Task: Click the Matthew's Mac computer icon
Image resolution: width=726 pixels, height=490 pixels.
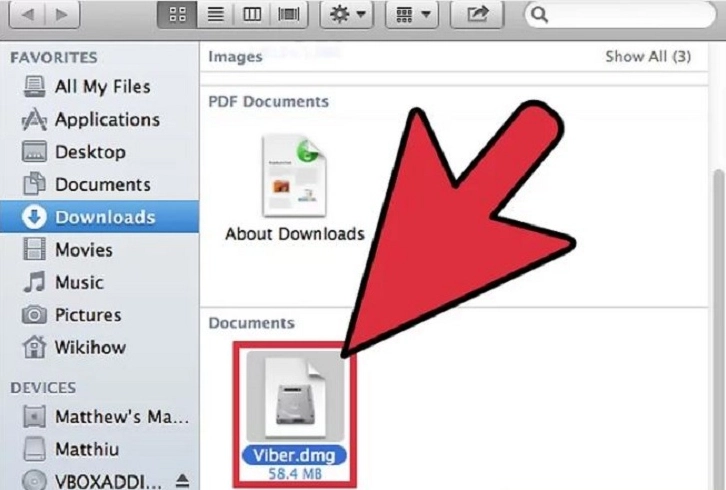Action: [x=34, y=416]
